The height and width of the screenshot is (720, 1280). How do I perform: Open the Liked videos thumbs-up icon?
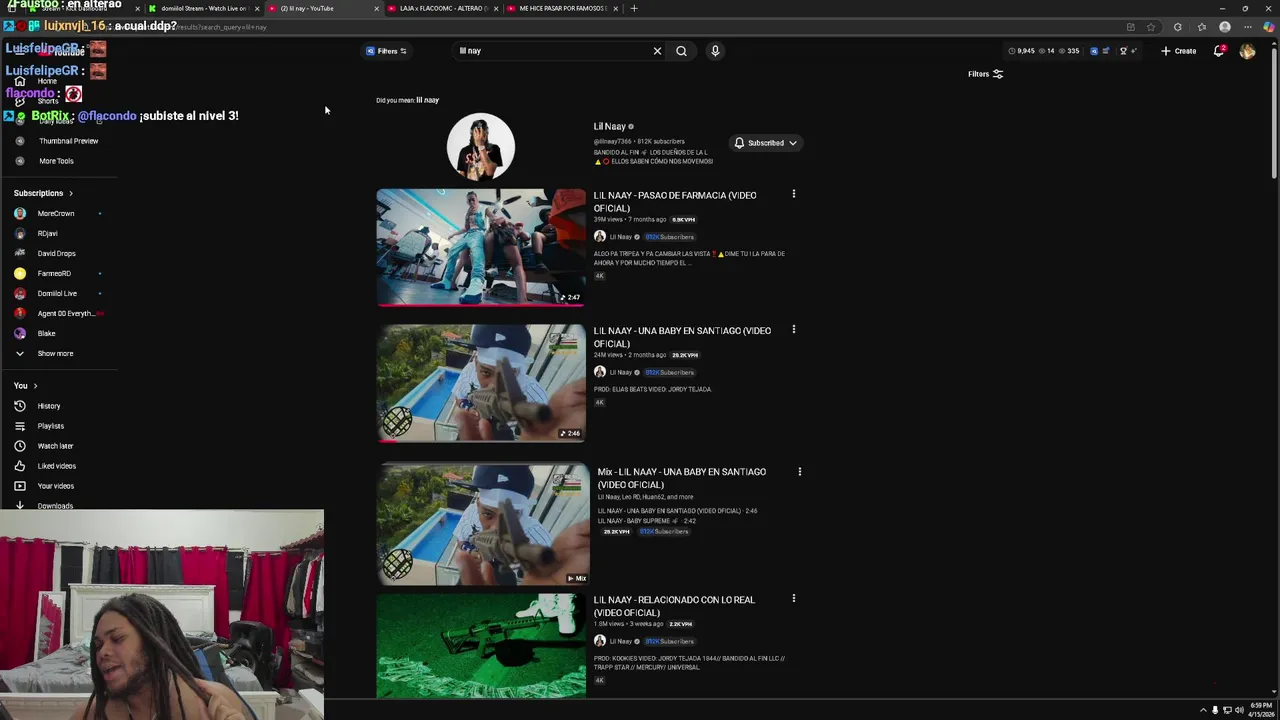(x=20, y=466)
